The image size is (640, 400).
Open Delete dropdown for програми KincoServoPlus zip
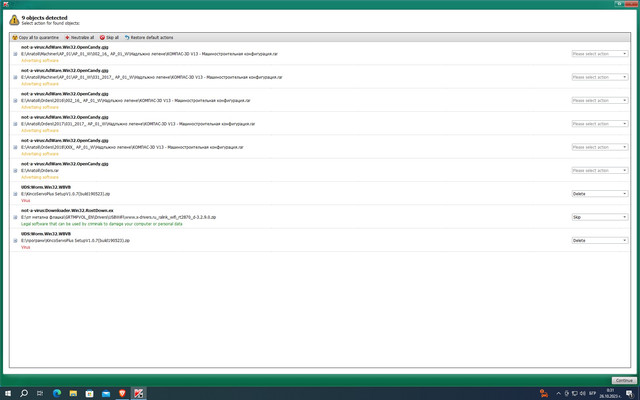click(600, 240)
